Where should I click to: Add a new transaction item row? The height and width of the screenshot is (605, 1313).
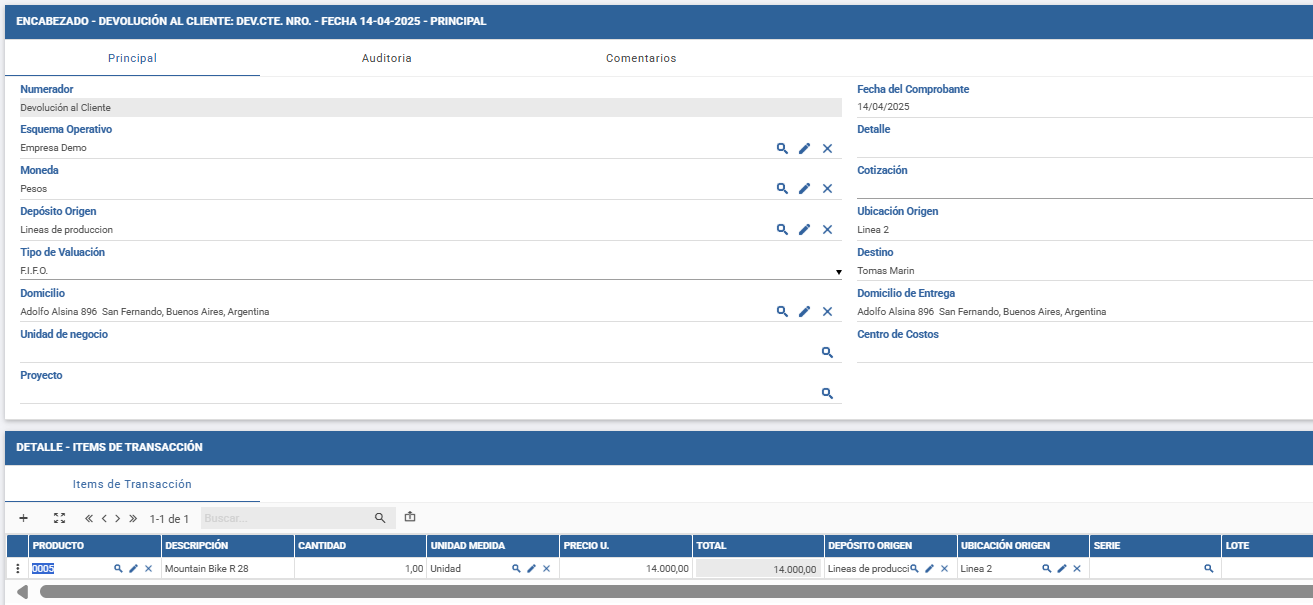point(23,518)
